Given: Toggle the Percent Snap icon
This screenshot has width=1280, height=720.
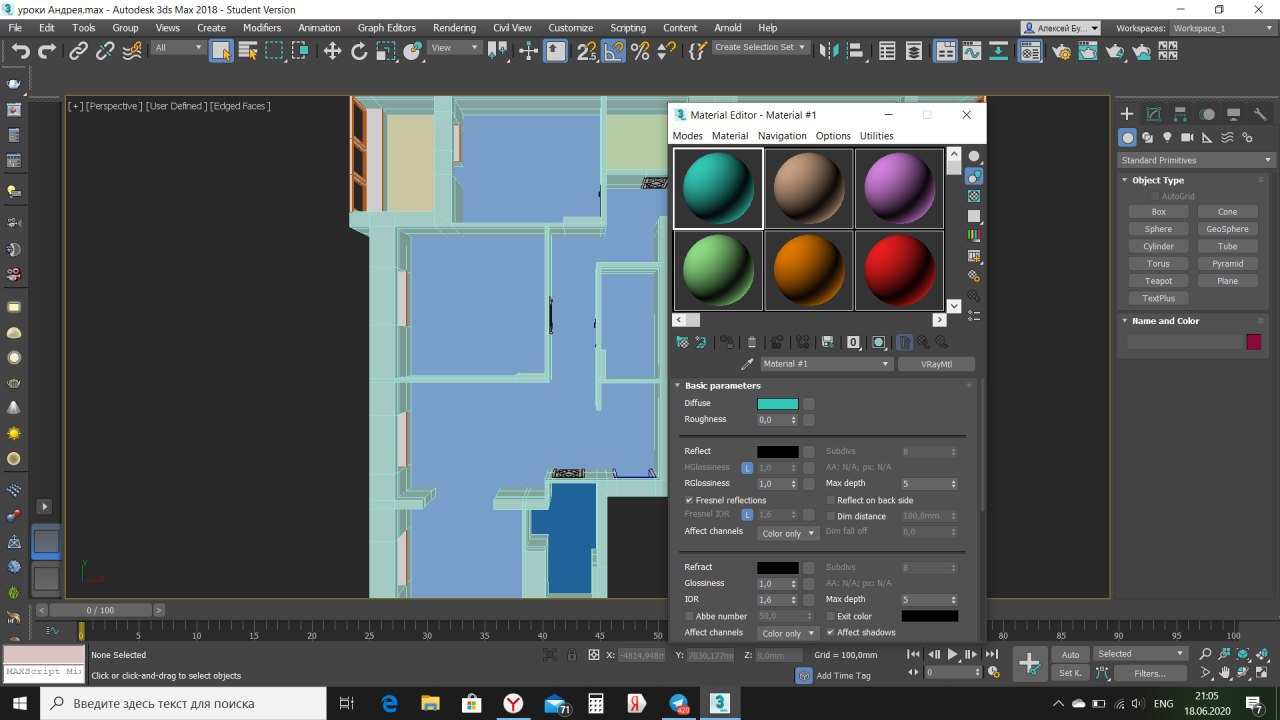Looking at the screenshot, I should (x=641, y=50).
